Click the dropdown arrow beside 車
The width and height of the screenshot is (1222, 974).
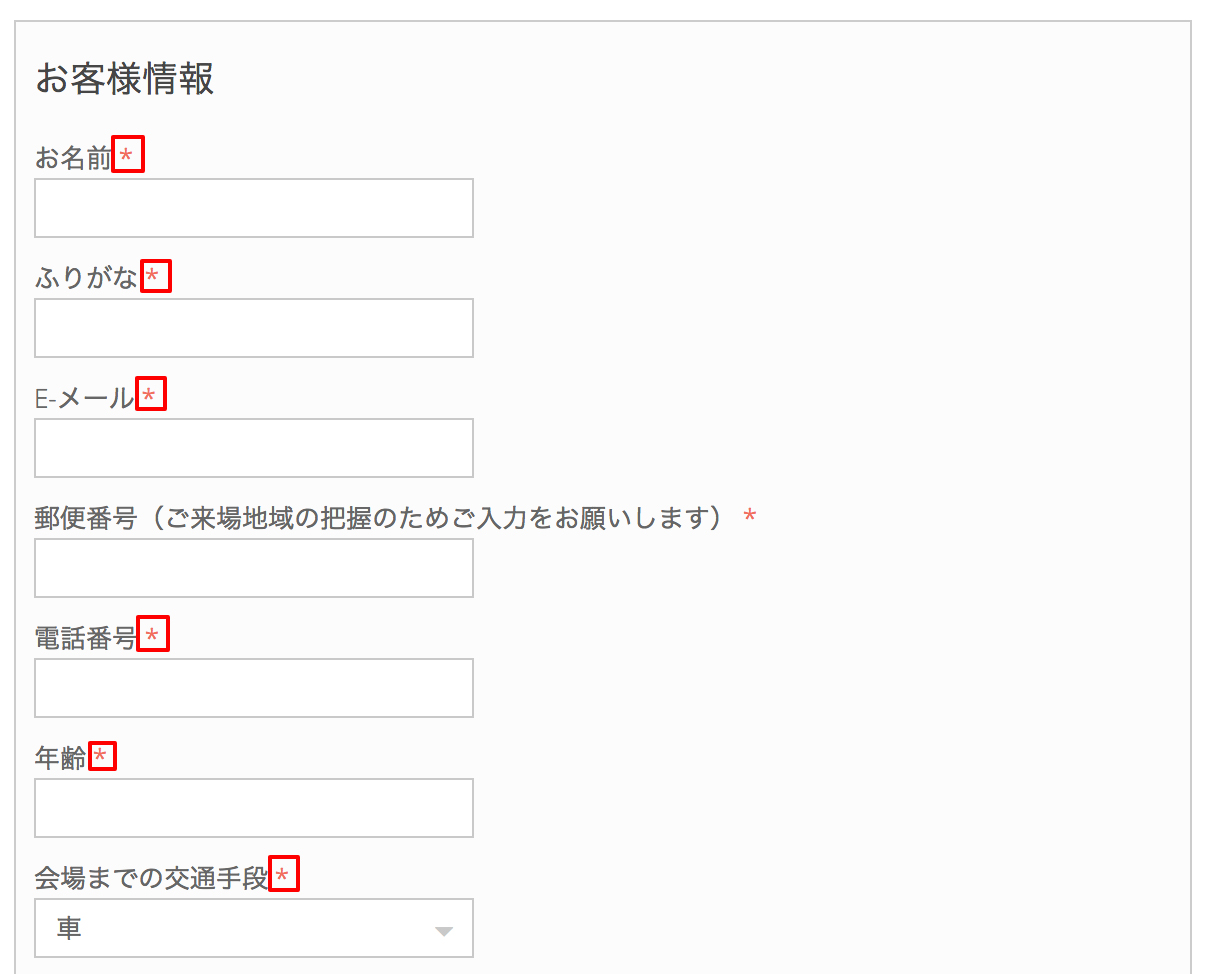(x=444, y=931)
